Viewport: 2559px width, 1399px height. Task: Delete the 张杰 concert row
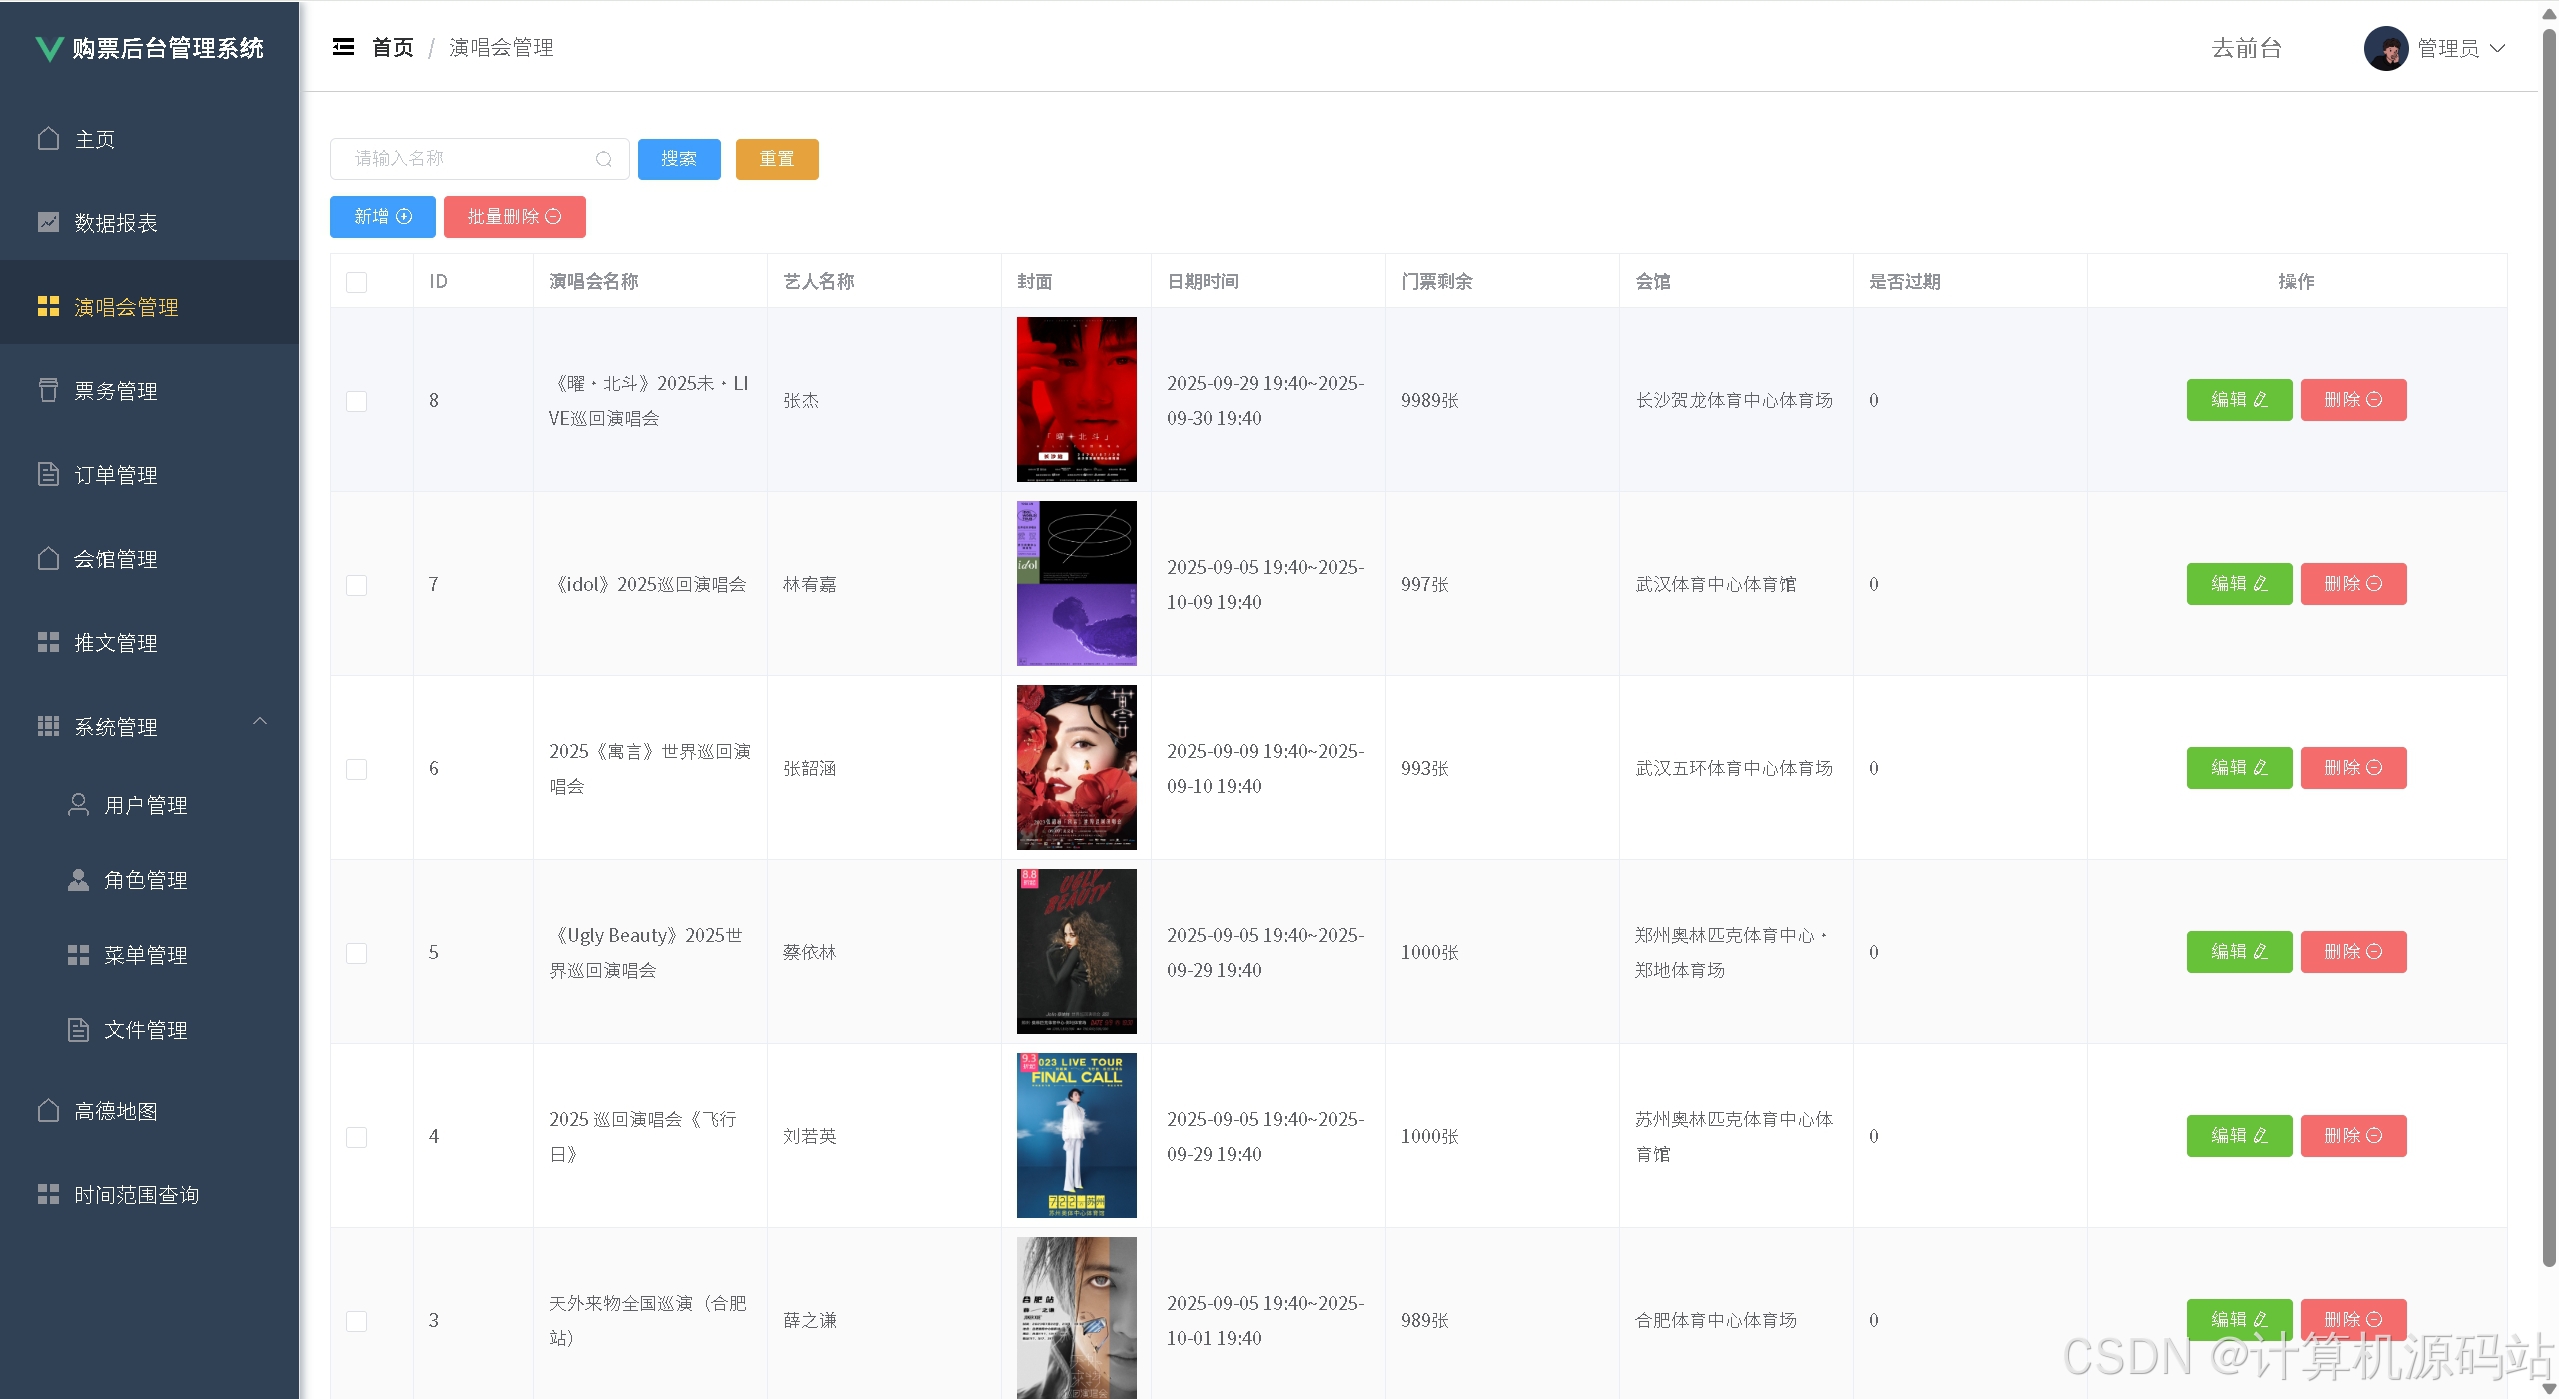2353,400
